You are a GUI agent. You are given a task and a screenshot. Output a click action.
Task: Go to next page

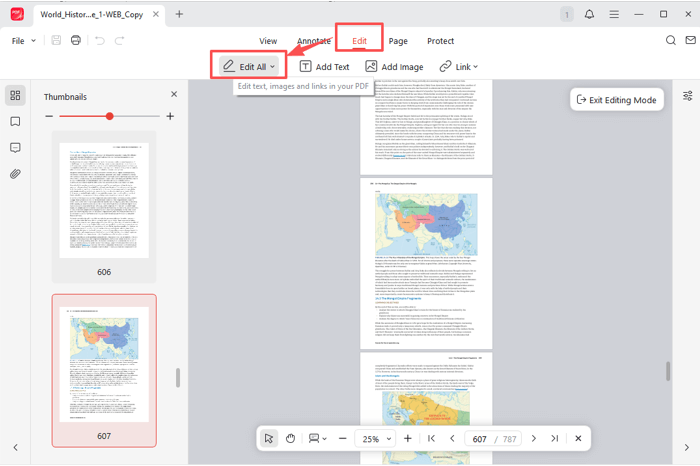click(x=533, y=438)
